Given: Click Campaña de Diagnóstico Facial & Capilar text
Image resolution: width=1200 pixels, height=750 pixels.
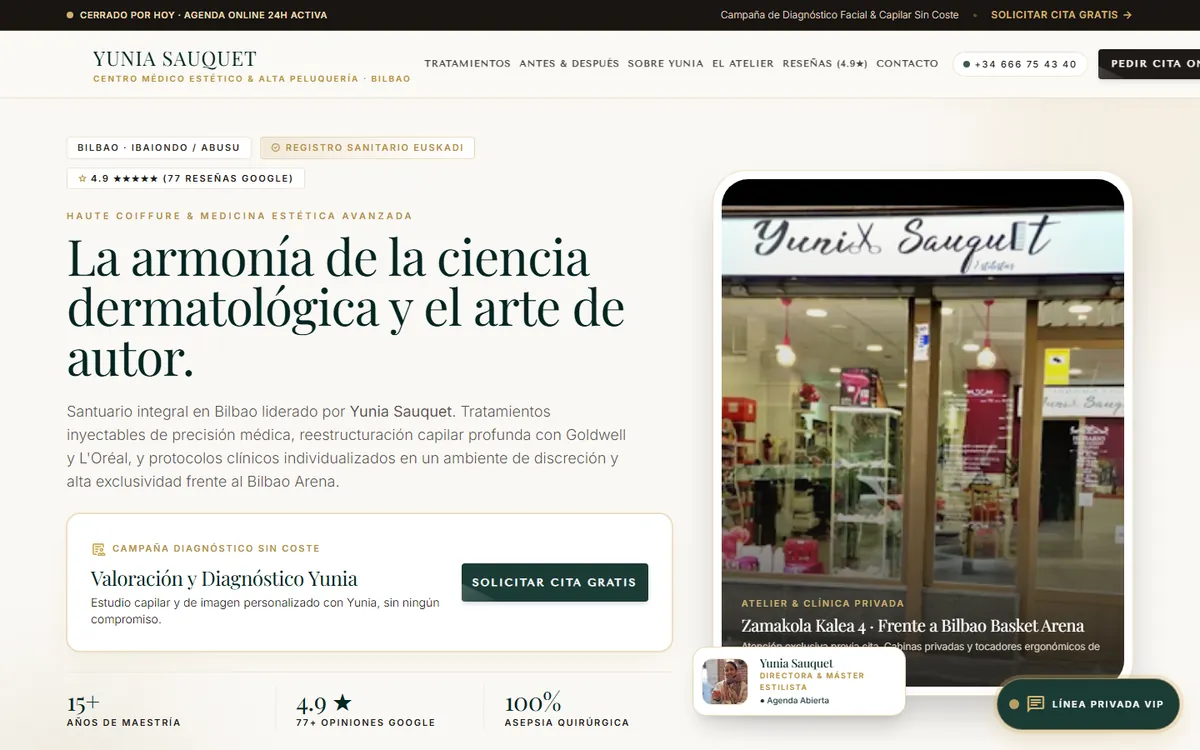Looking at the screenshot, I should (x=840, y=15).
